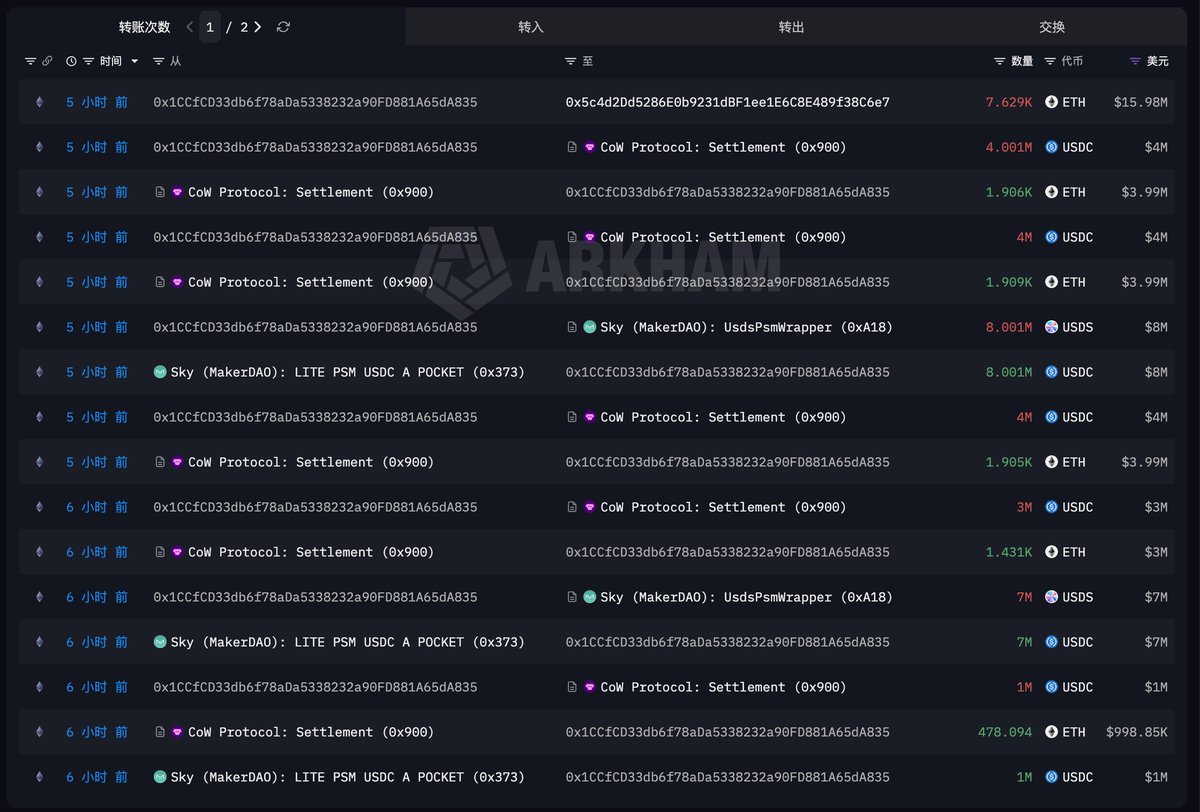This screenshot has width=1200, height=812.
Task: Open the filter icon beside the chain-link icon
Action: coord(30,61)
